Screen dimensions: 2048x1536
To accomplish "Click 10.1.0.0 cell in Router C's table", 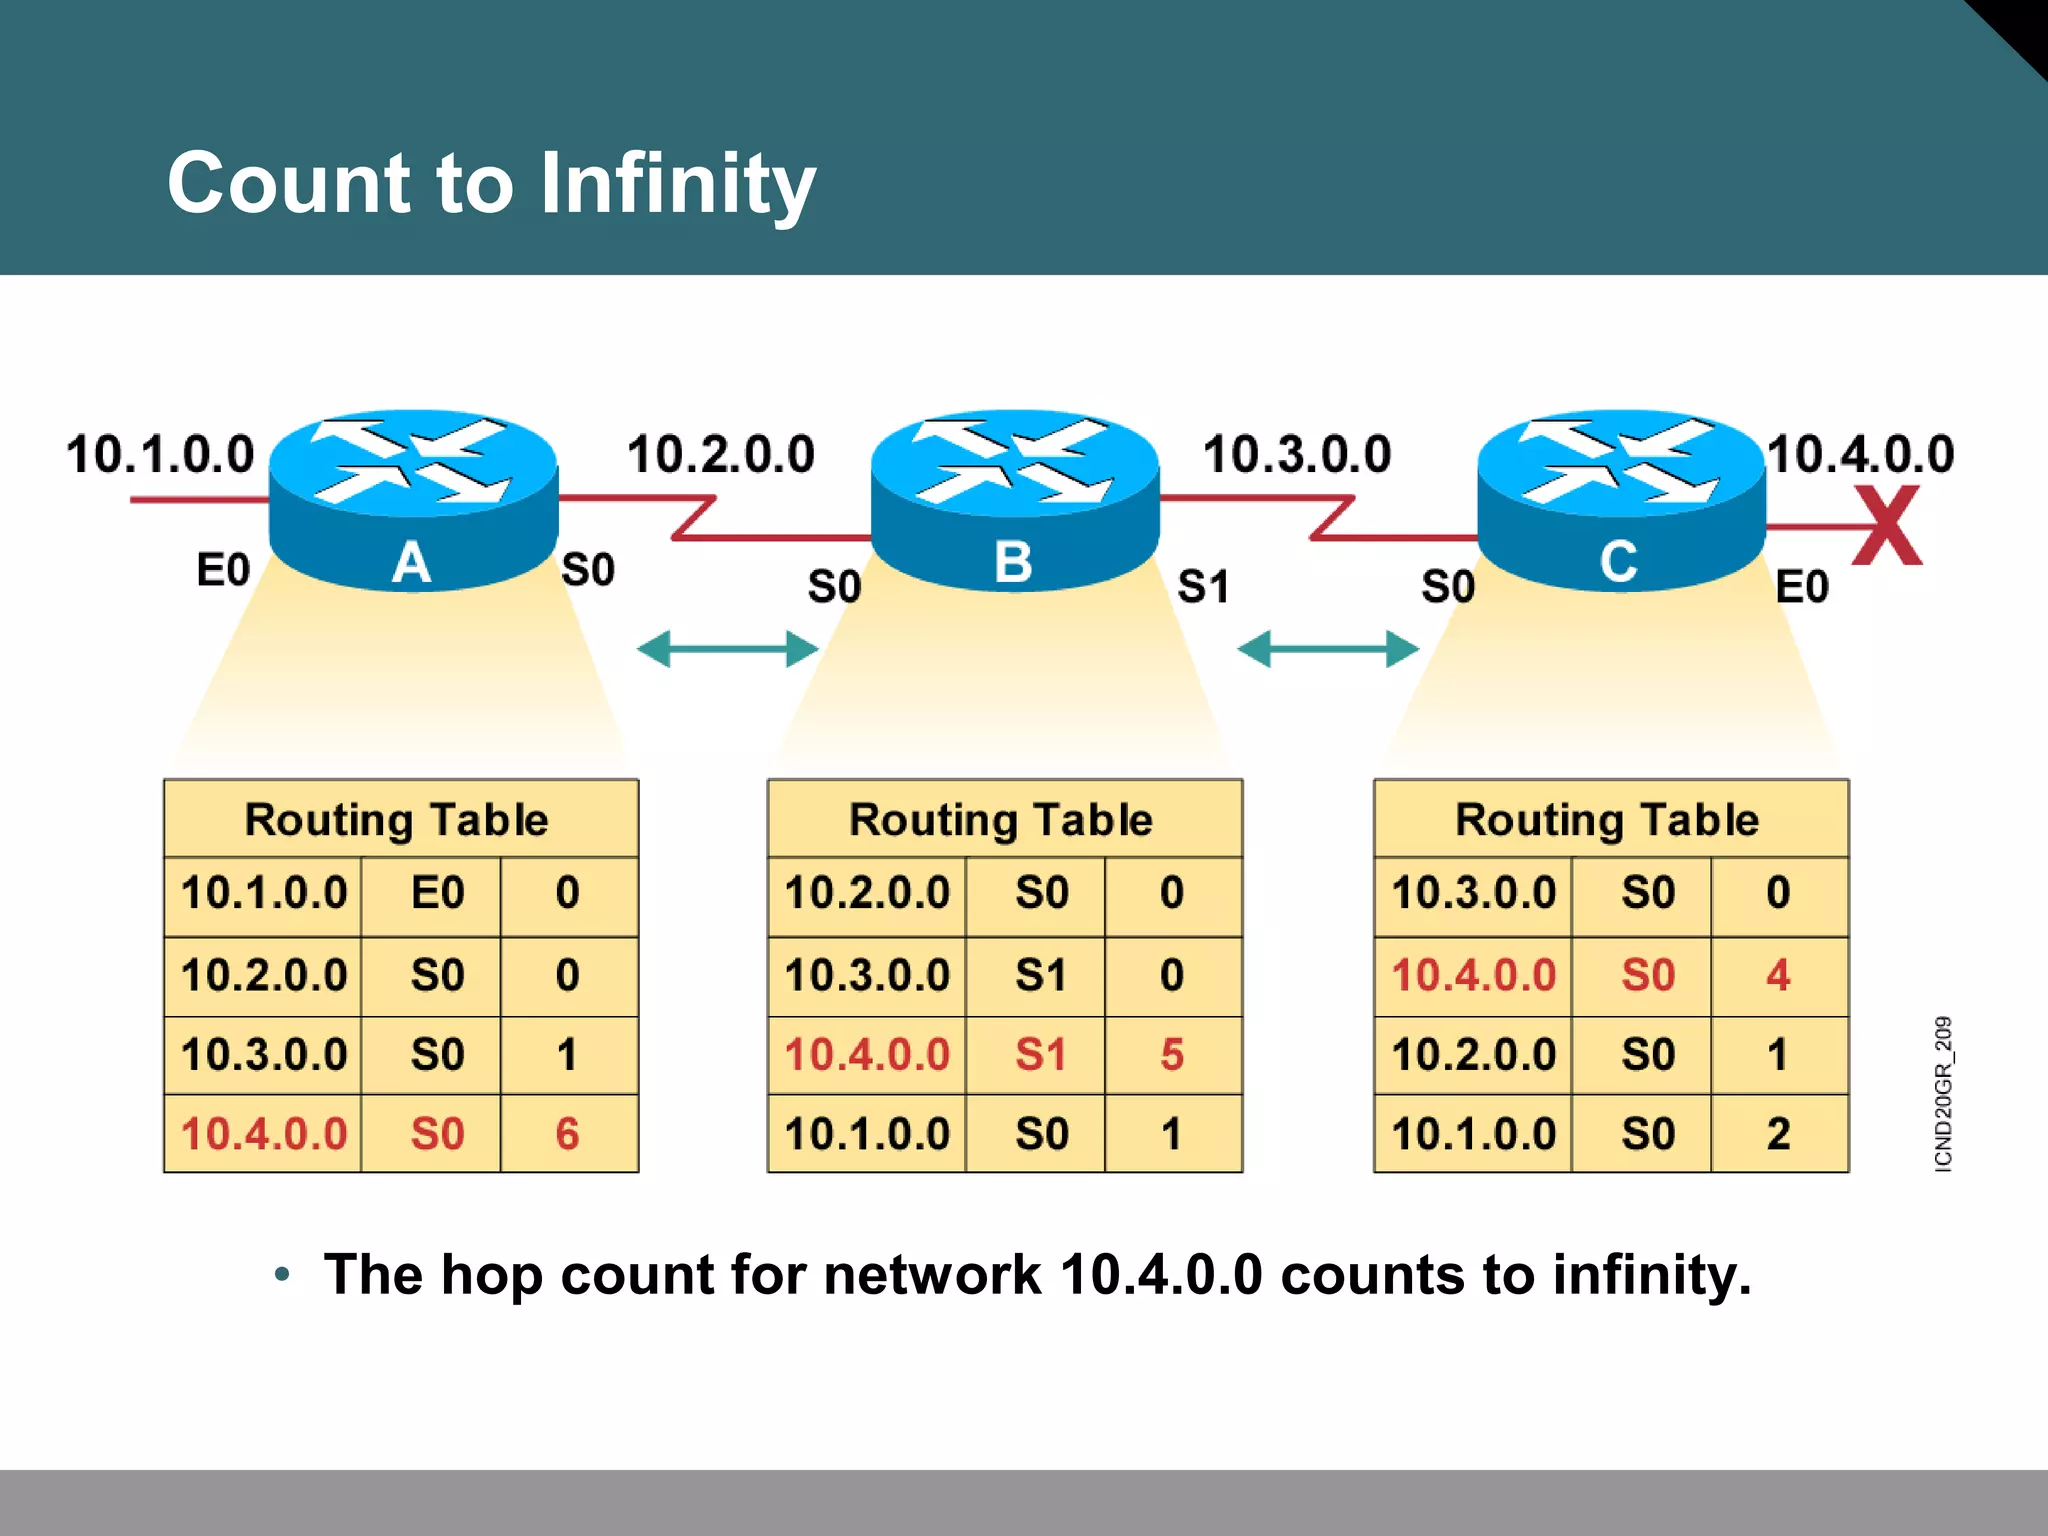I will [x=1474, y=1134].
